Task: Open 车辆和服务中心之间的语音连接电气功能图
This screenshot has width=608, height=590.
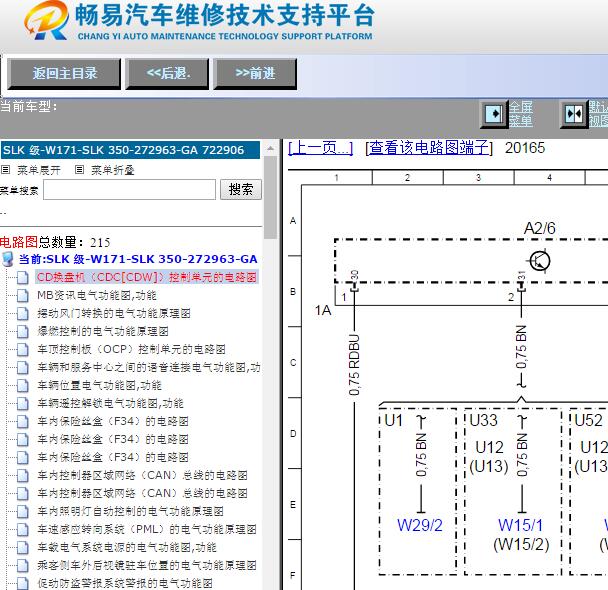Action: (149, 367)
